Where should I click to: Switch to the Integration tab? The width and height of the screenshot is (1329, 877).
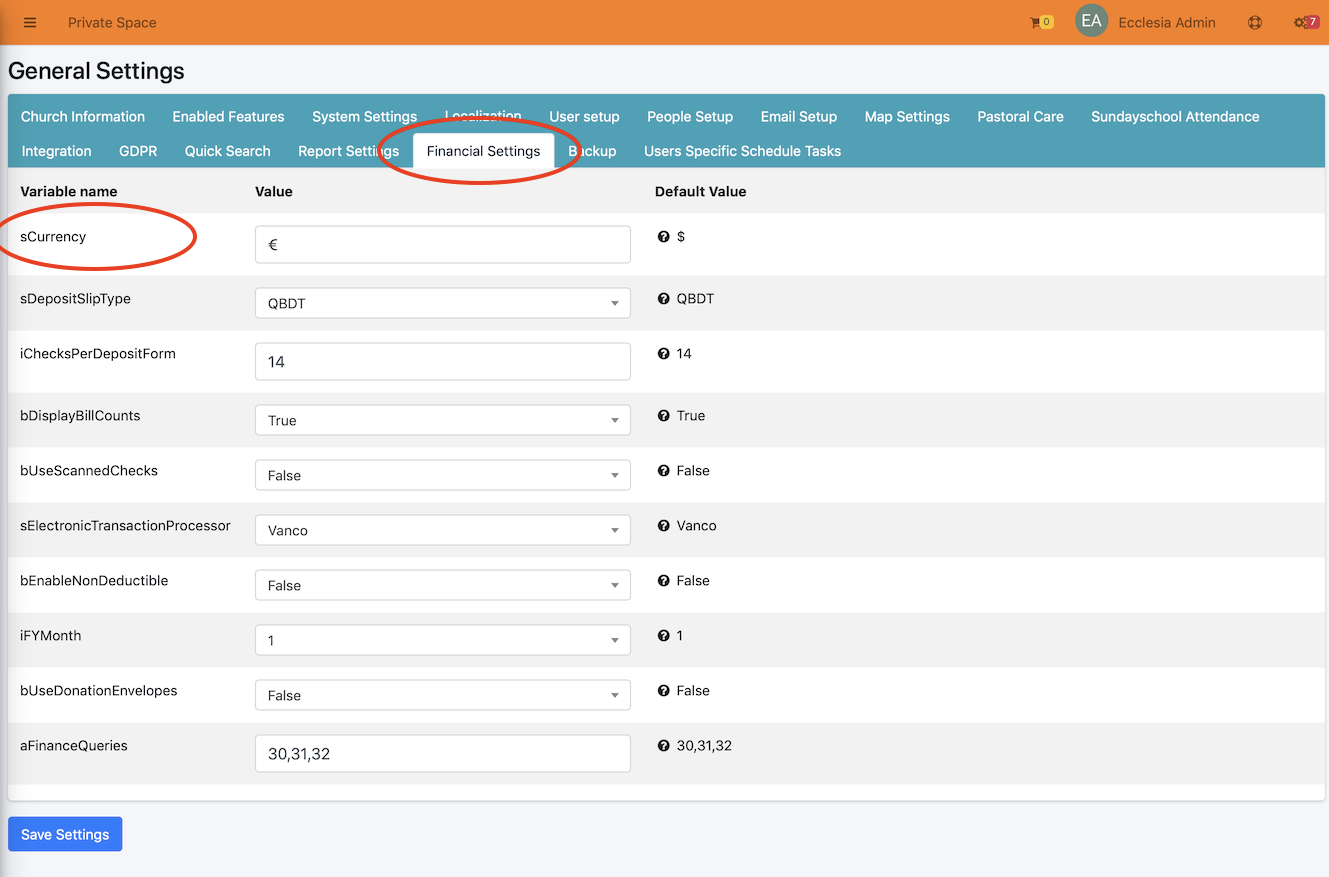tap(56, 151)
